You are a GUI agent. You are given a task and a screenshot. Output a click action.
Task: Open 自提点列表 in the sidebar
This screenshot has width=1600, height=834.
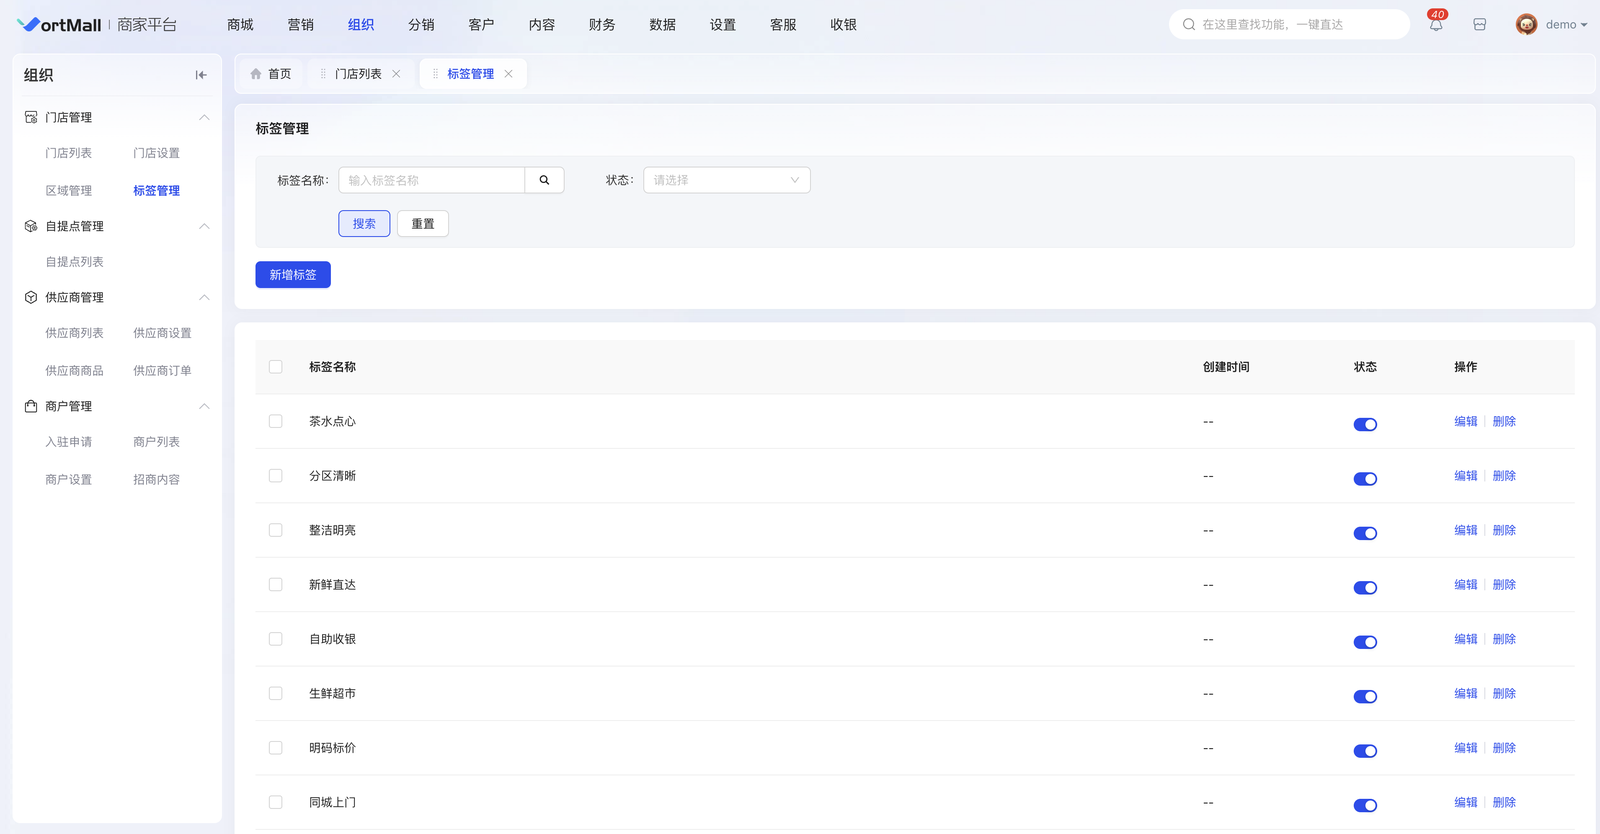(x=74, y=262)
